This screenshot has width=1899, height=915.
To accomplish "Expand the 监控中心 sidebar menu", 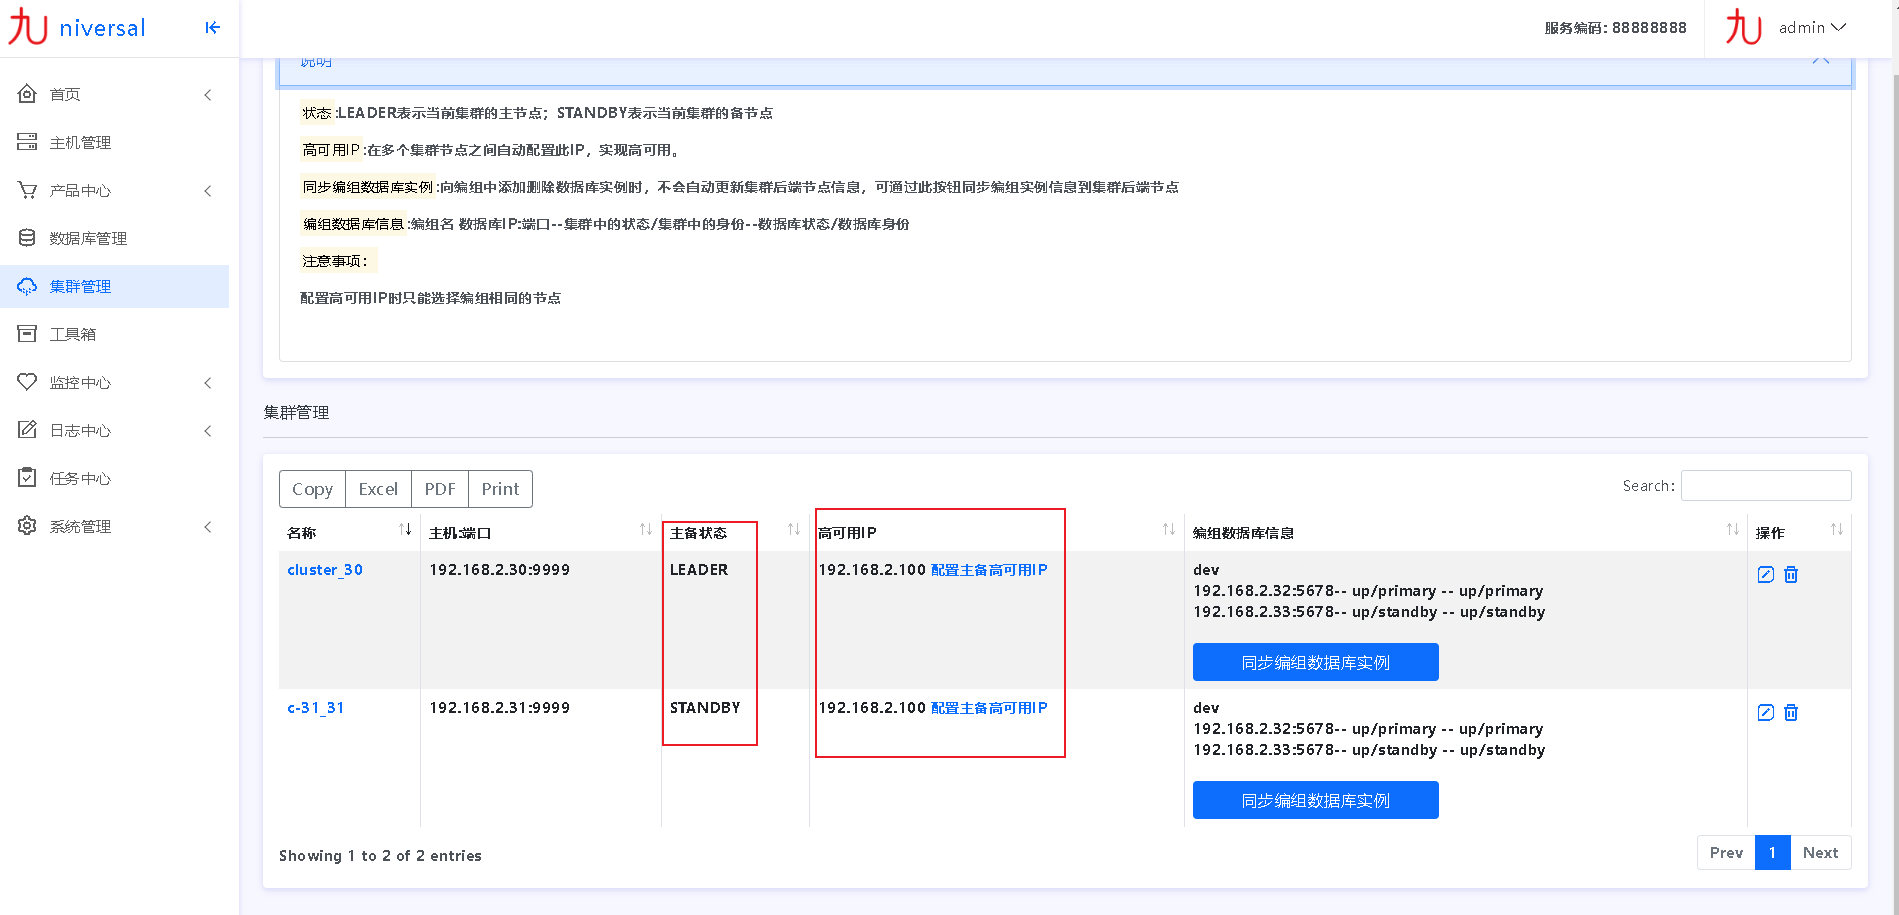I will tap(207, 382).
